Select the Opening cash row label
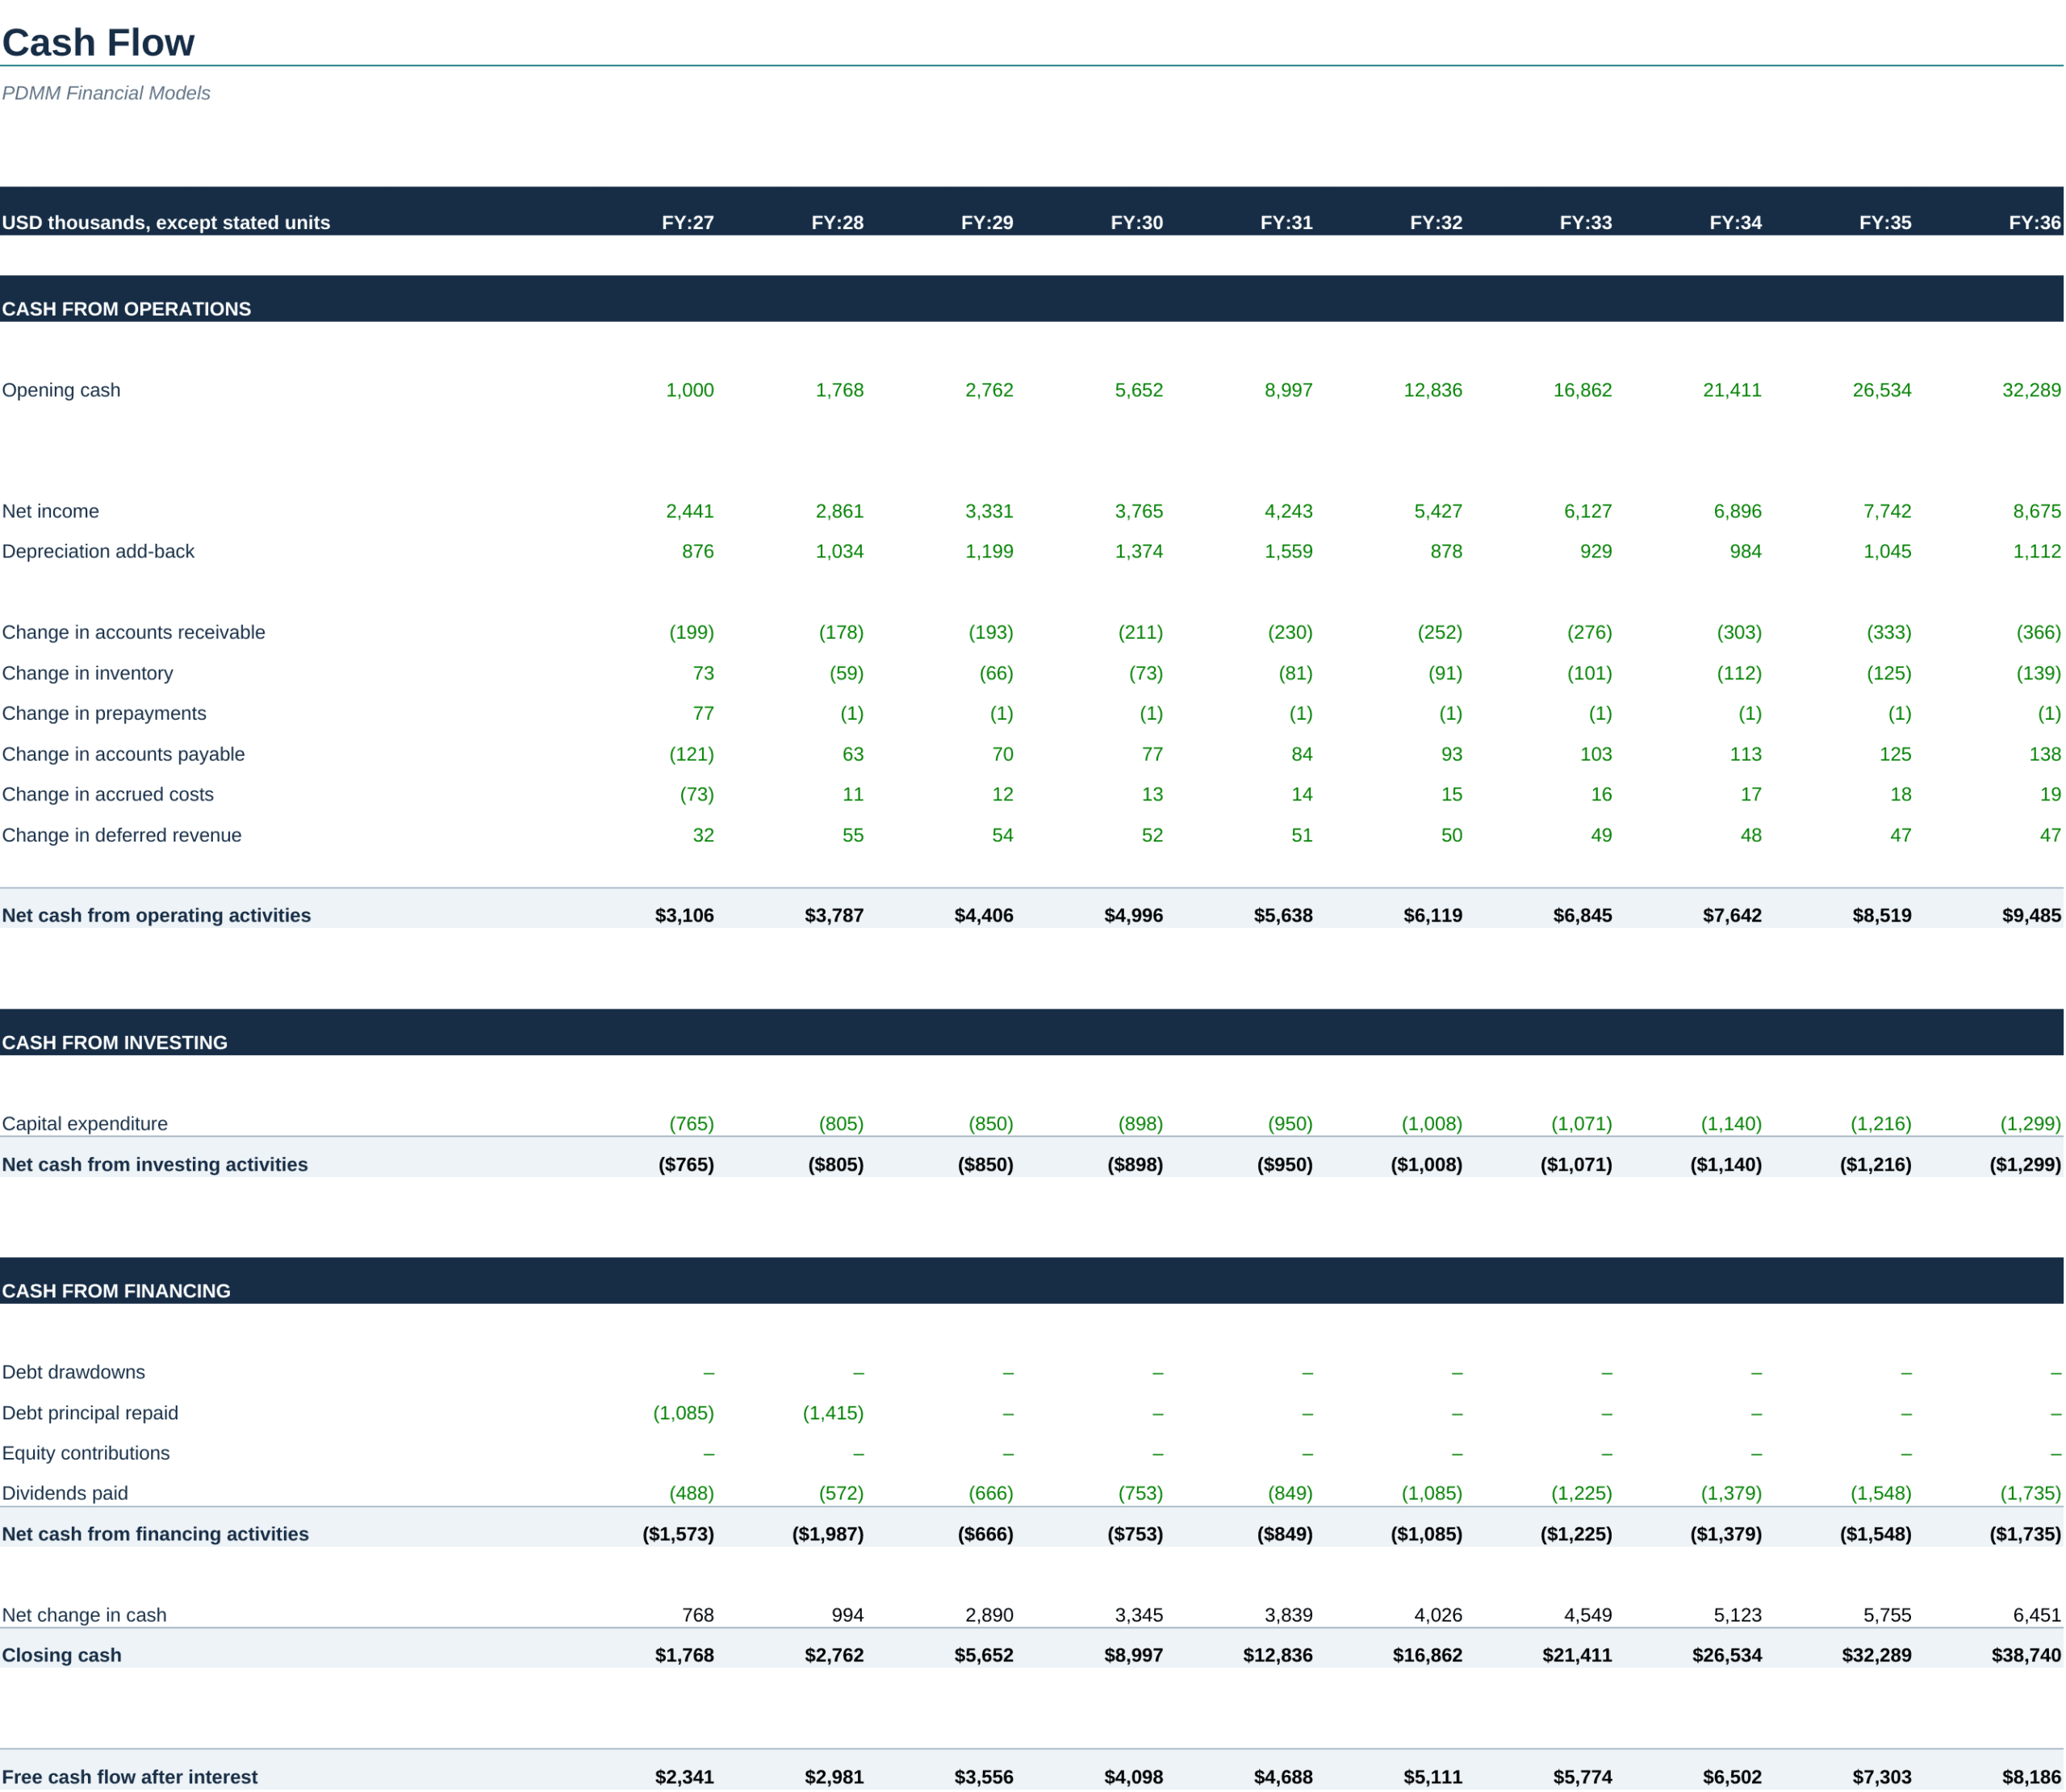Viewport: 2066px width, 1792px height. 61,390
